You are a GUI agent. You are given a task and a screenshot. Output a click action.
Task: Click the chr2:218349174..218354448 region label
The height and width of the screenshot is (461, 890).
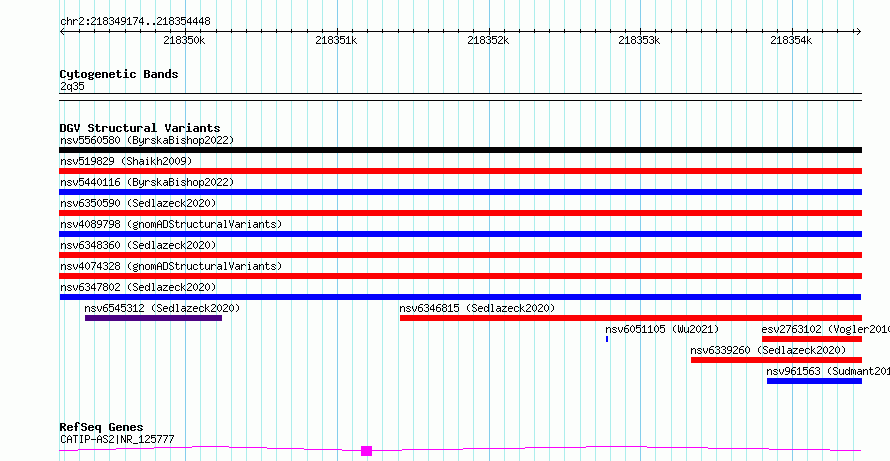point(135,22)
